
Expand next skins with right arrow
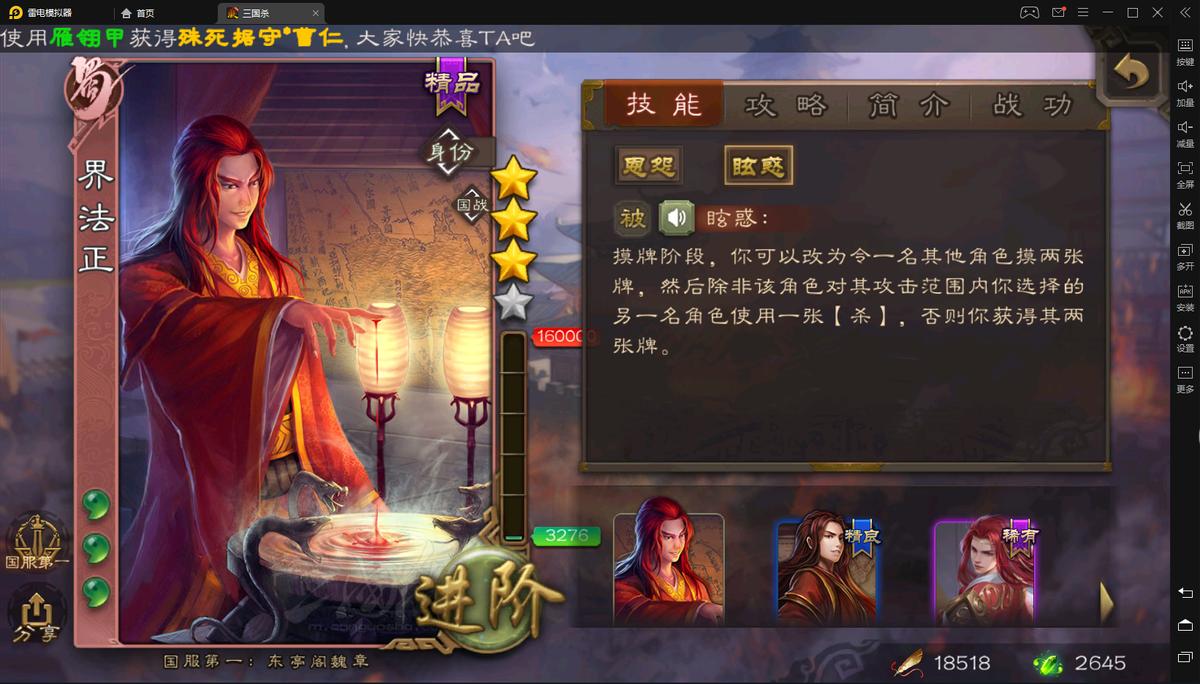[1106, 602]
